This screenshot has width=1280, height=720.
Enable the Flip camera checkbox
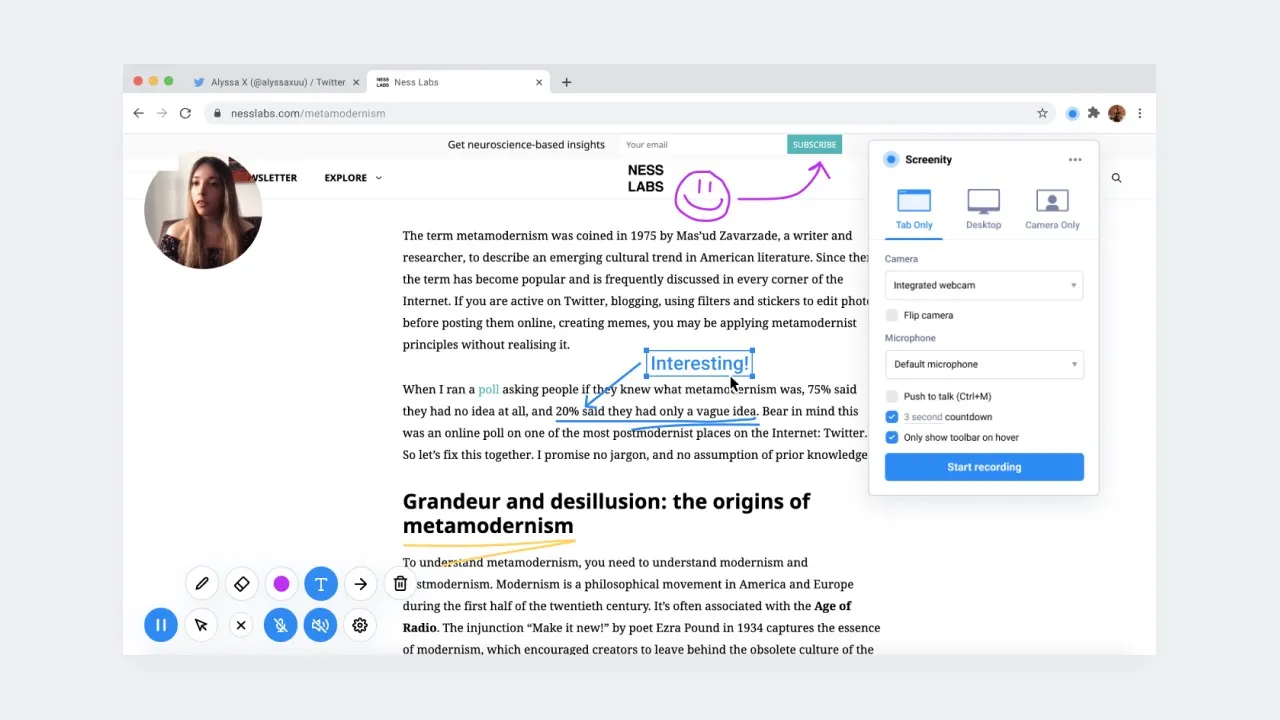point(892,315)
